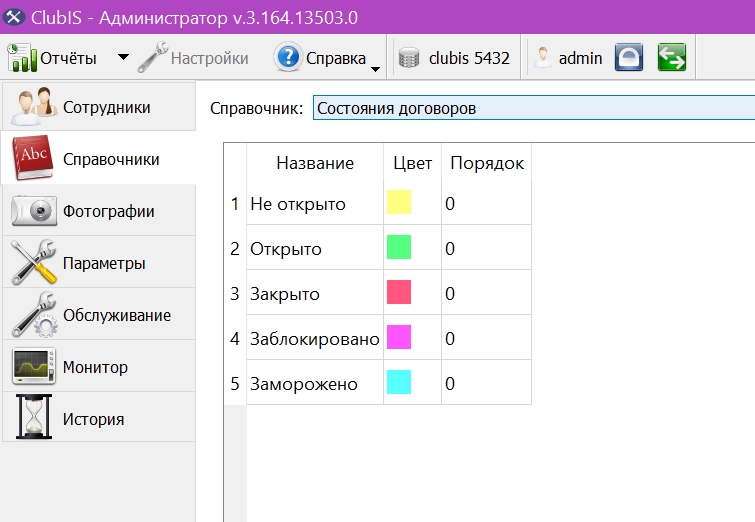755x522 pixels.
Task: Click the green switch-user arrows icon
Action: [672, 57]
